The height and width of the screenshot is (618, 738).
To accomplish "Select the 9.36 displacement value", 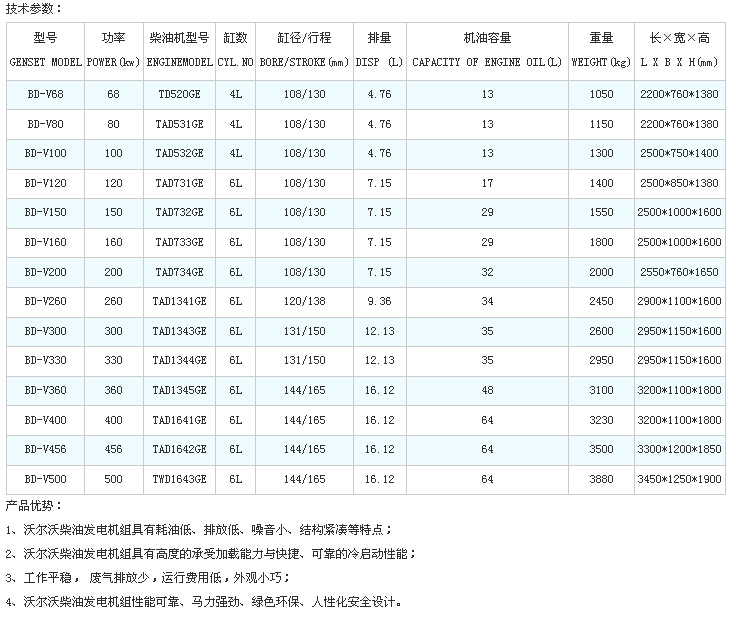I will click(x=379, y=302).
